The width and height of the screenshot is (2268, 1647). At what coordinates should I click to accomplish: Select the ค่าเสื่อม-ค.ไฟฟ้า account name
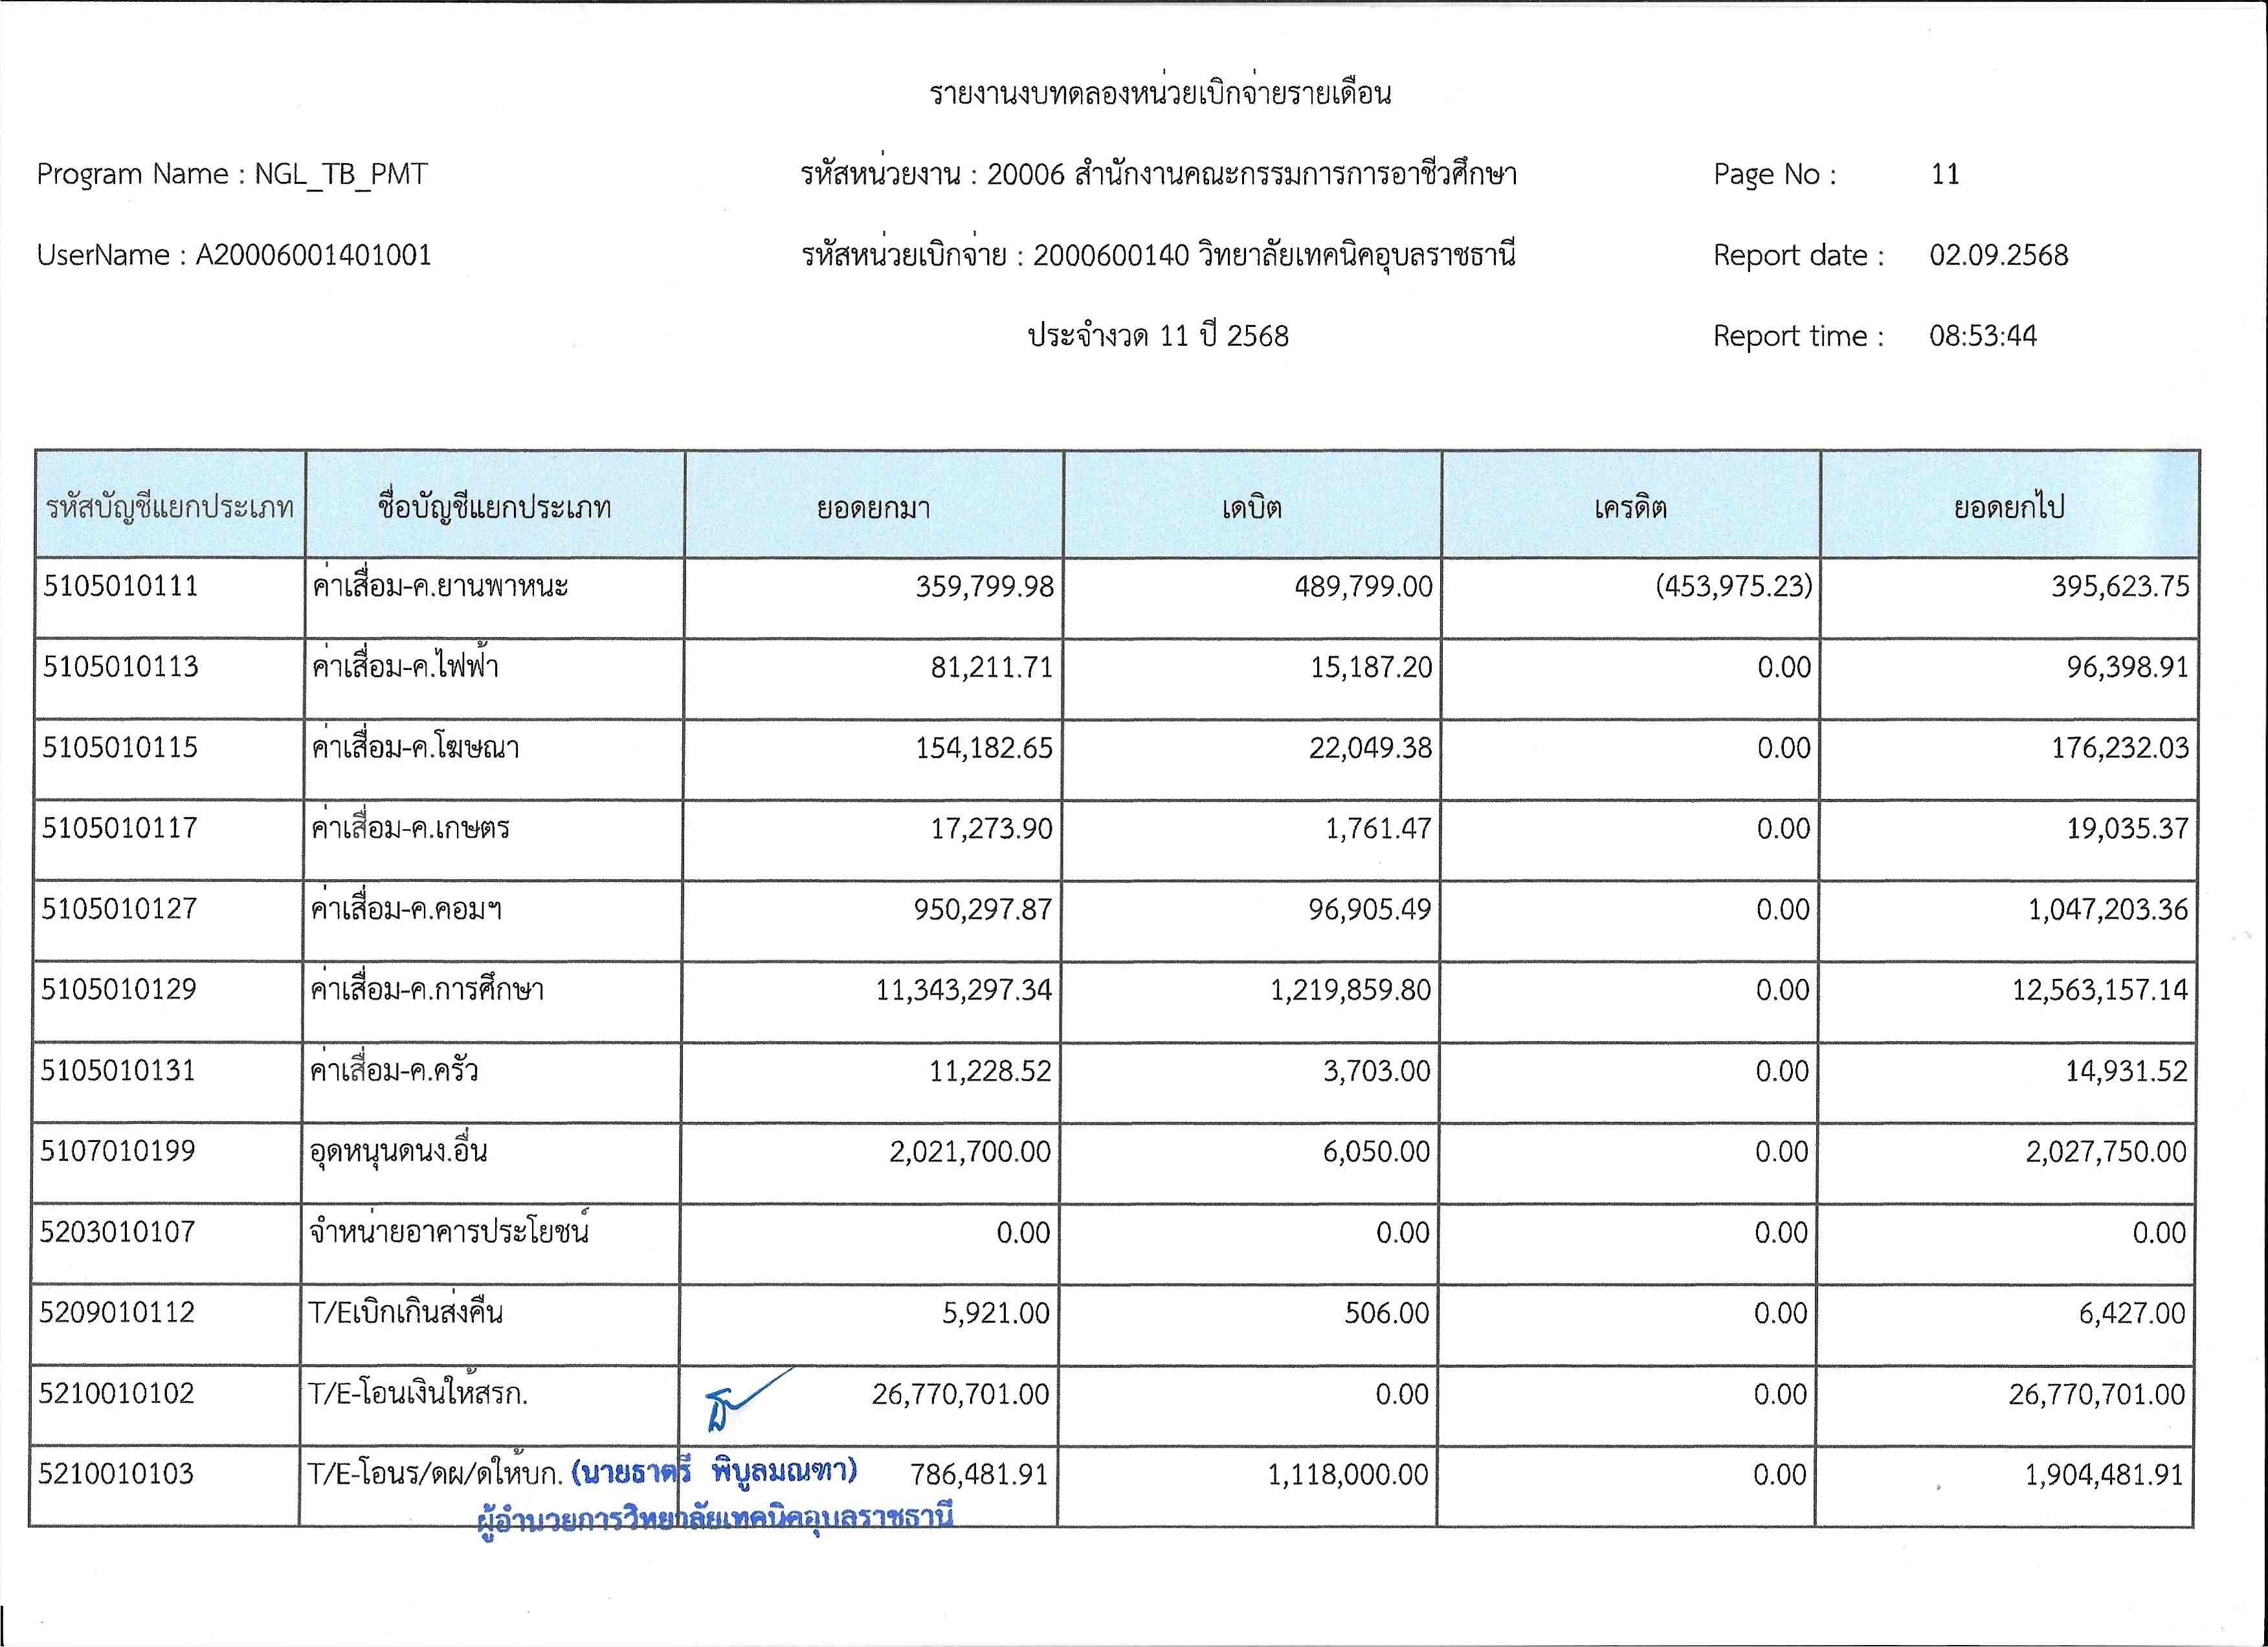pos(405,667)
